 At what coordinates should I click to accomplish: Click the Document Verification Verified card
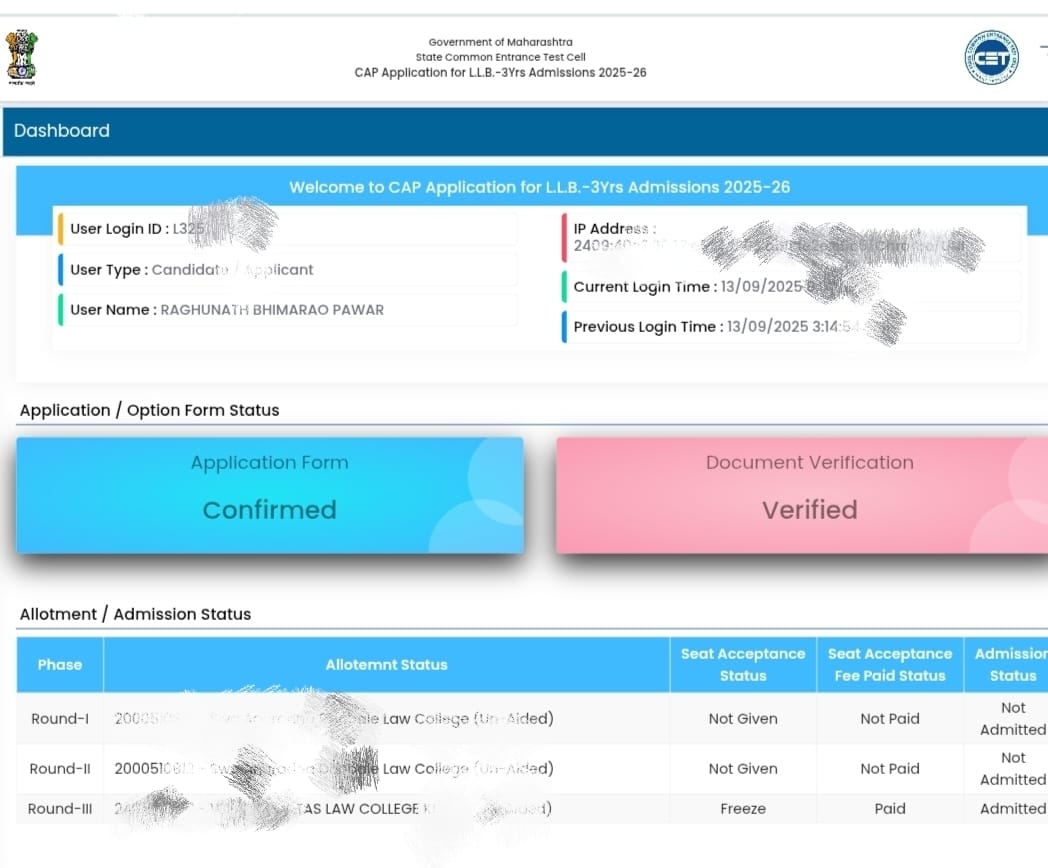click(802, 495)
